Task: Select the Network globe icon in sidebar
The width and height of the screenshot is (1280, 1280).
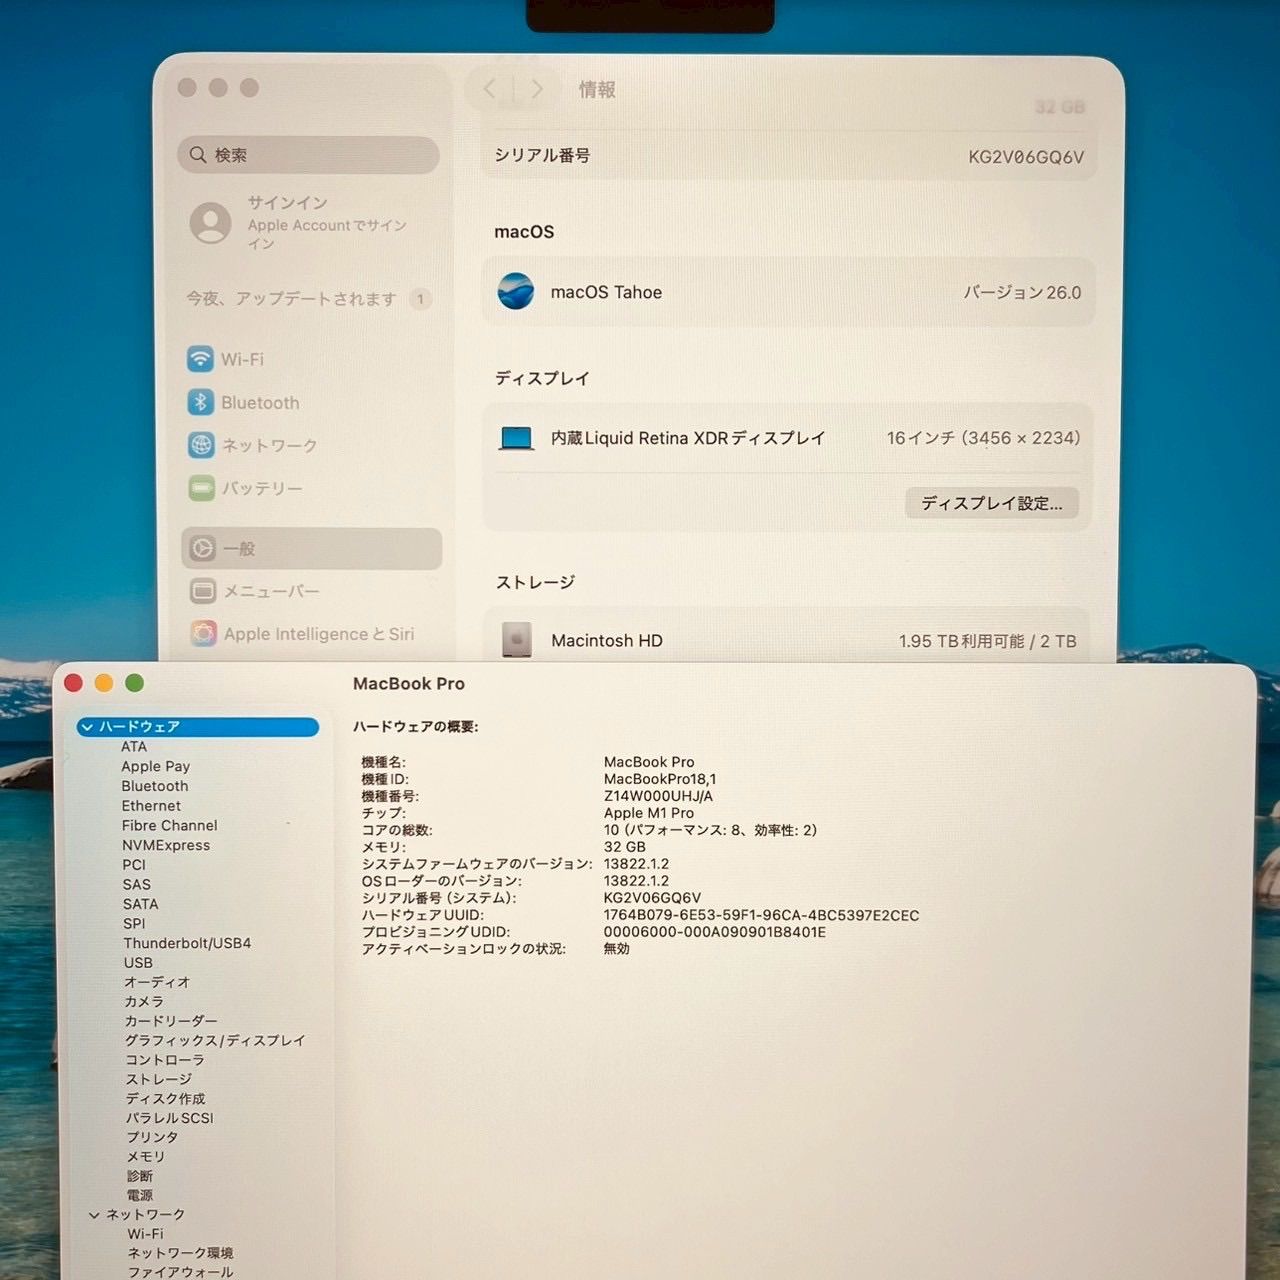Action: pos(201,445)
